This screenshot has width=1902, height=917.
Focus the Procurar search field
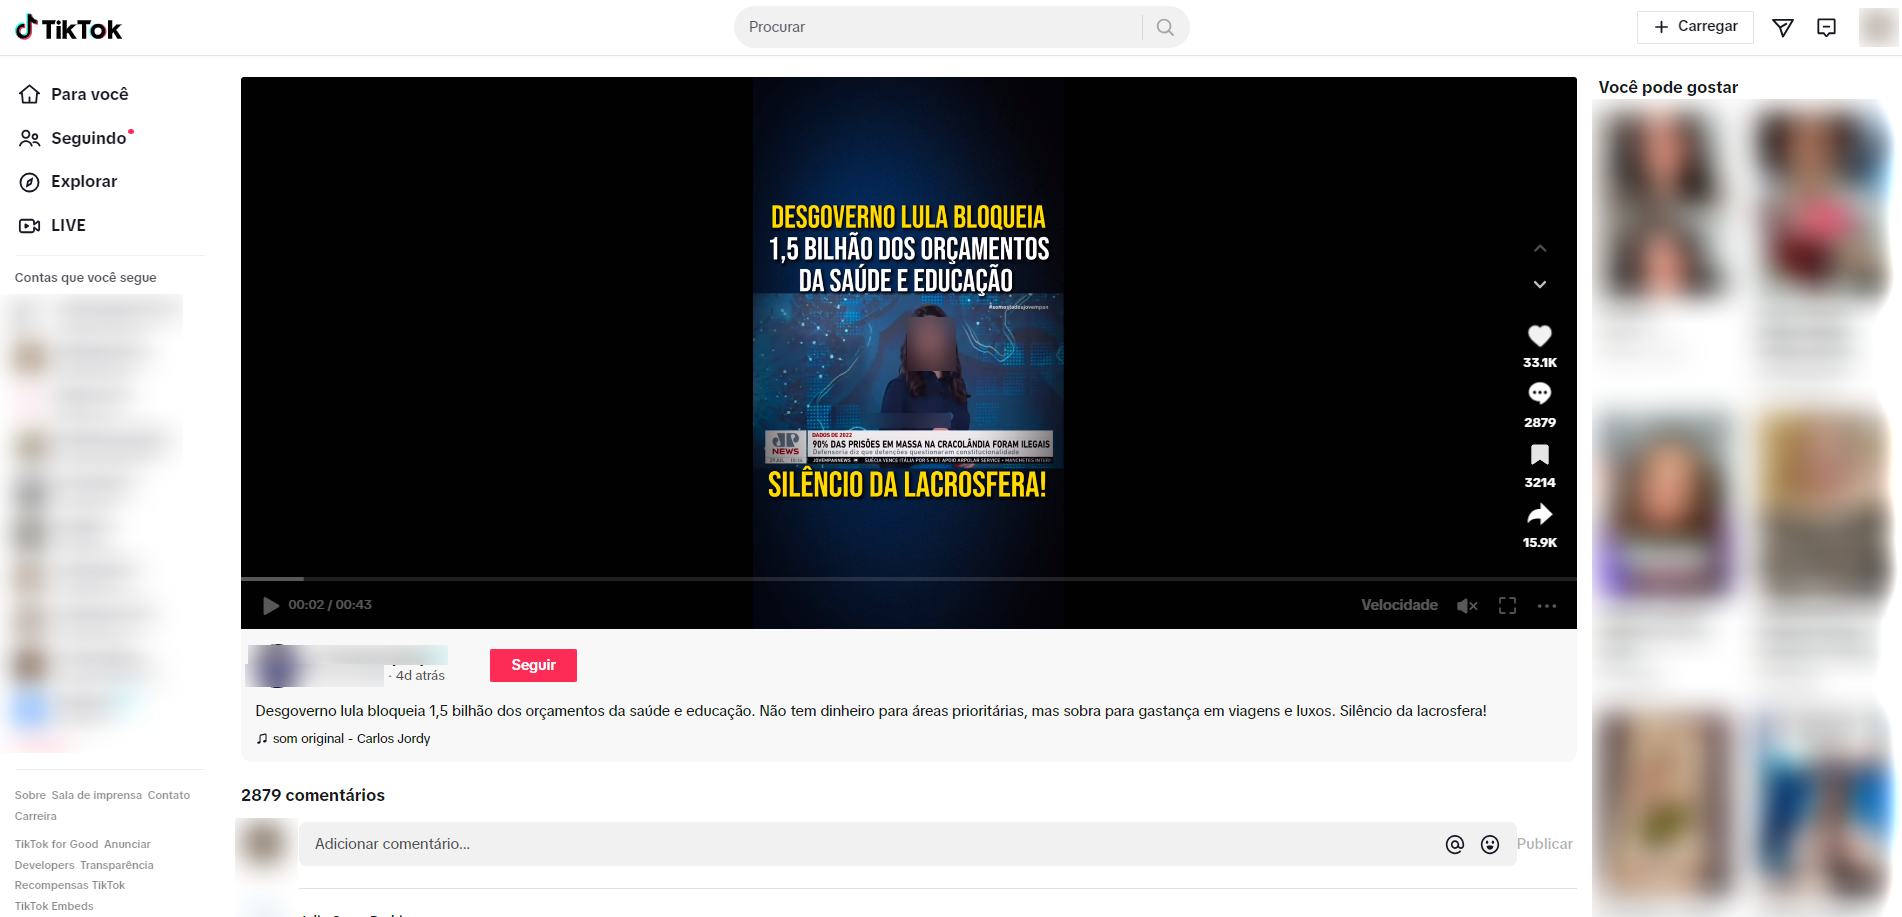pos(940,27)
